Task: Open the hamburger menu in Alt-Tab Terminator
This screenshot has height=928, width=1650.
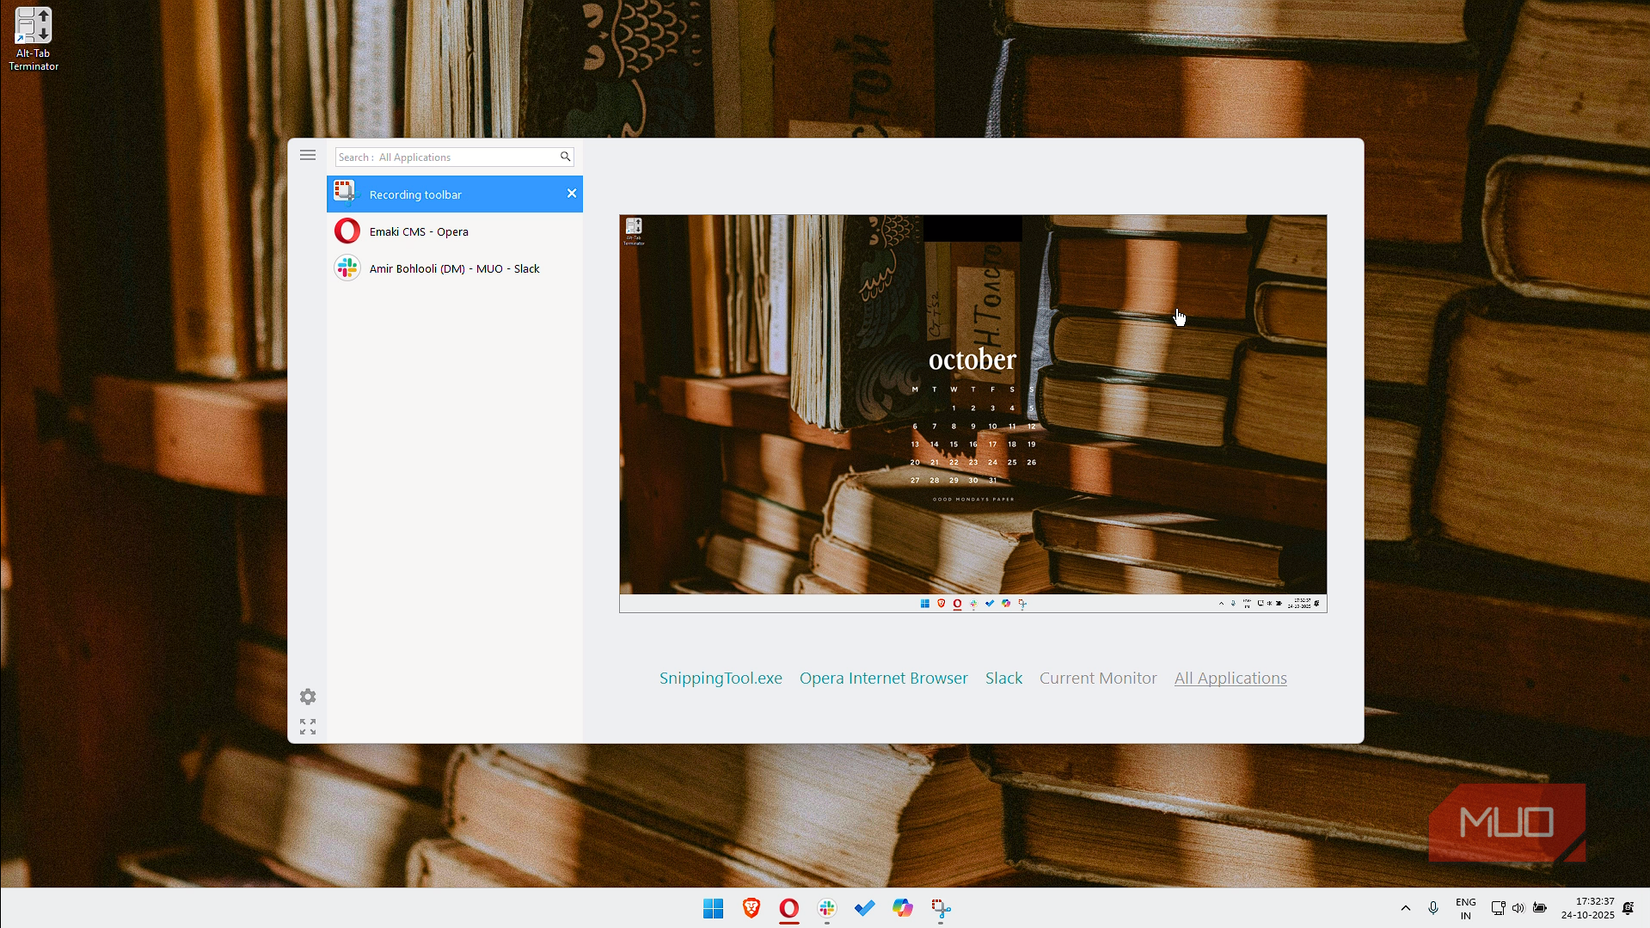Action: pos(307,155)
